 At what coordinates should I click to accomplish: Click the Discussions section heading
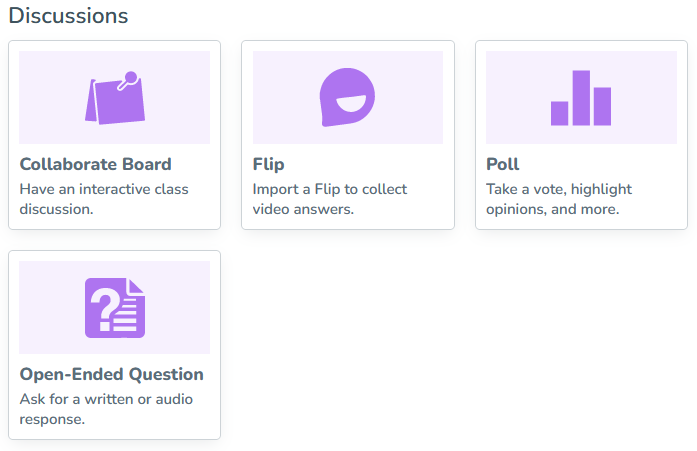click(x=68, y=16)
